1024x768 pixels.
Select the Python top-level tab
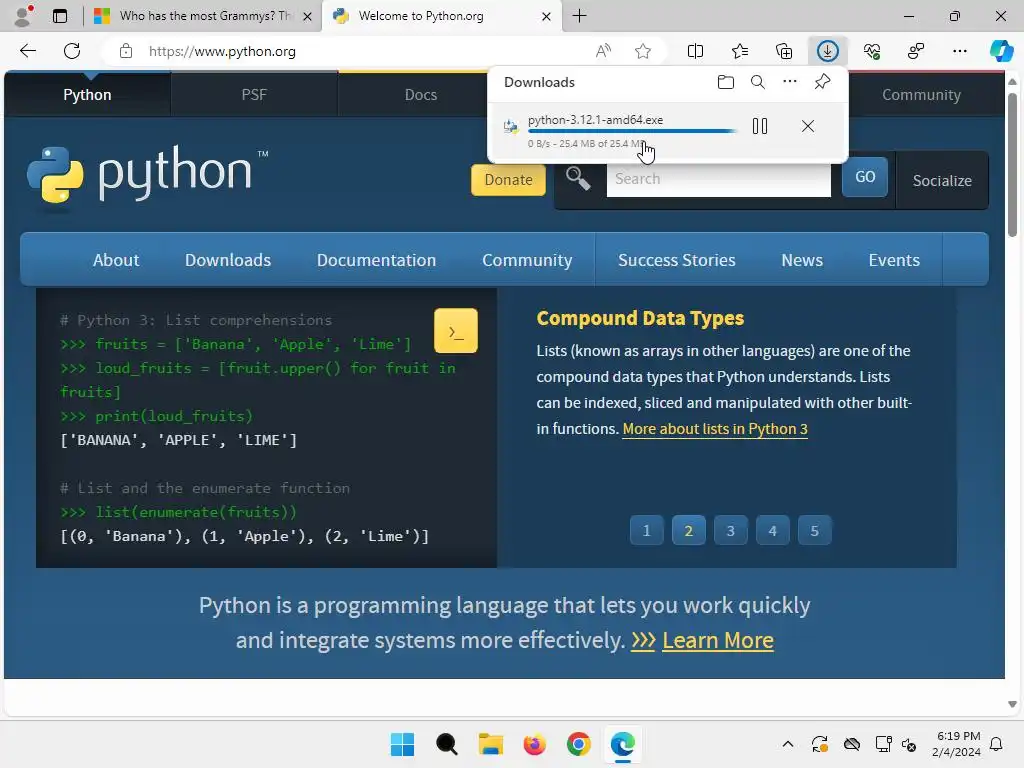87,95
